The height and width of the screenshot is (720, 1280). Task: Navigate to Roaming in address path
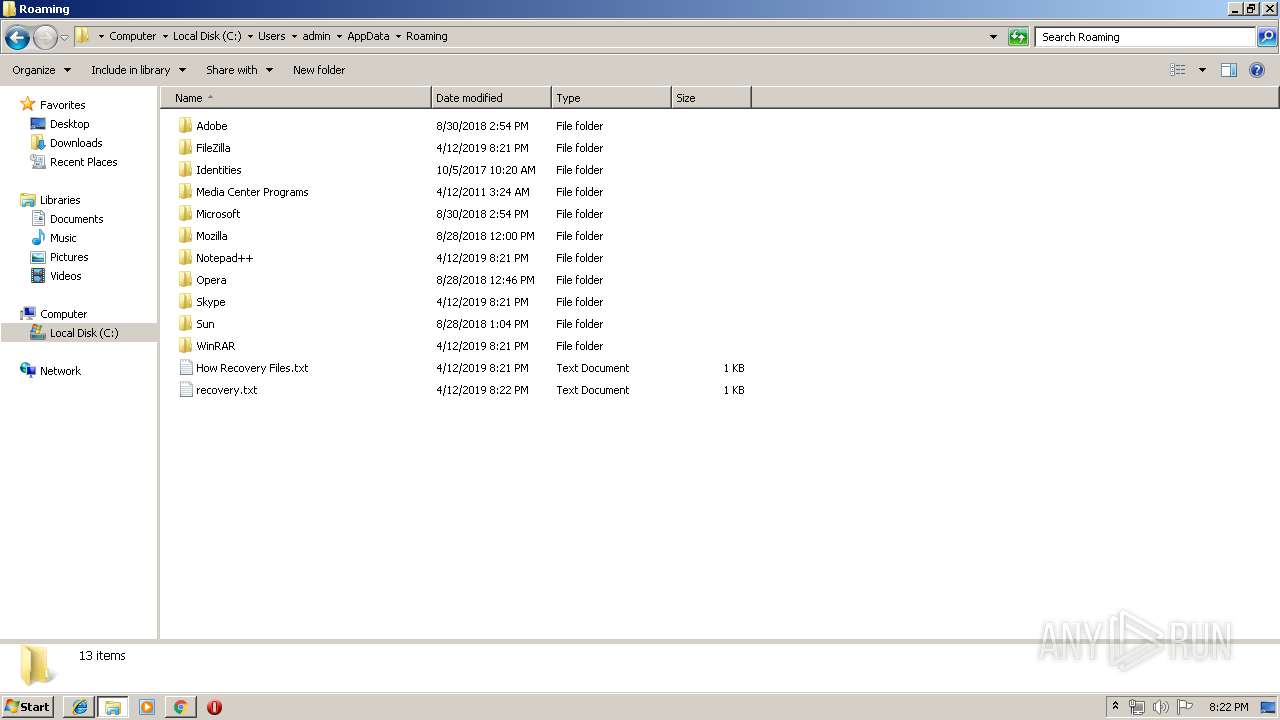(x=427, y=37)
